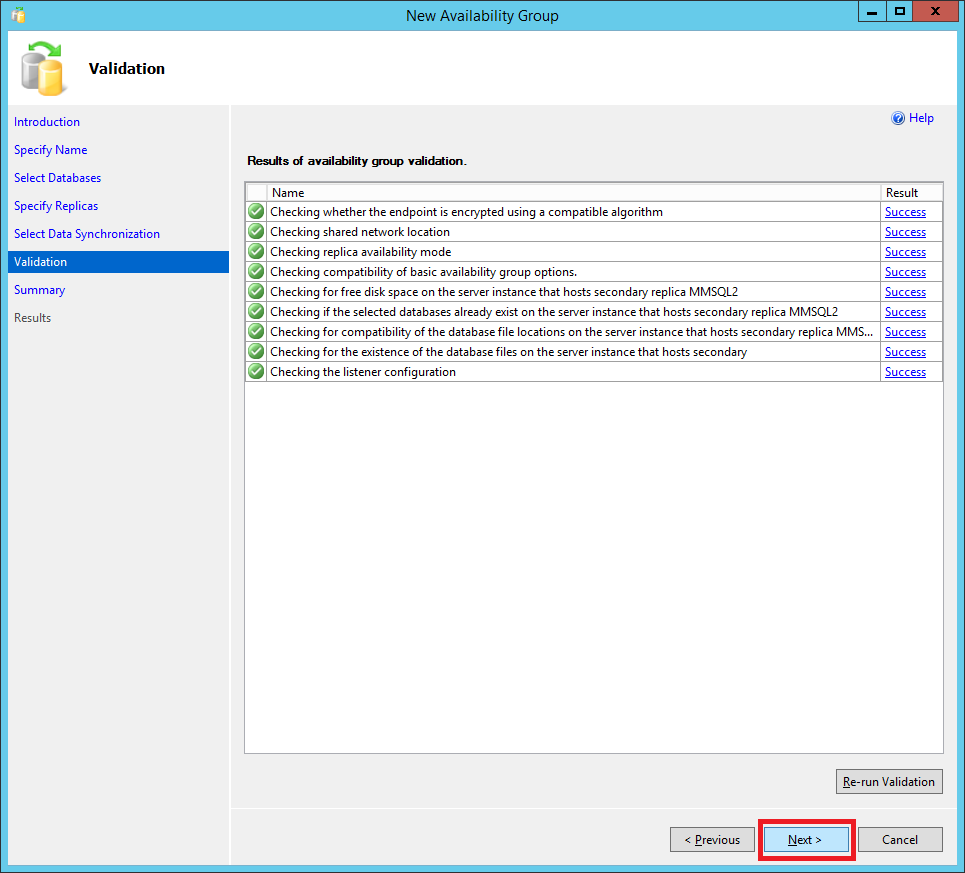This screenshot has width=965, height=873.
Task: Cancel the availability group wizard
Action: [900, 840]
